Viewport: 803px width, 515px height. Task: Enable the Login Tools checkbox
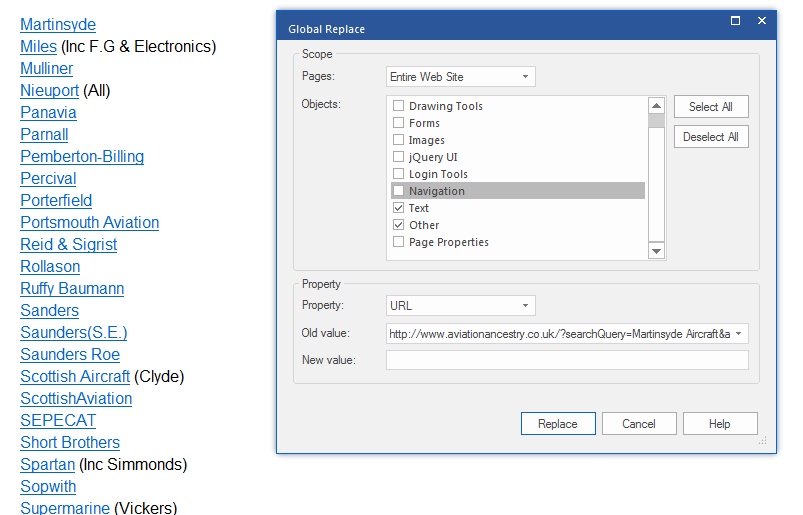pyautogui.click(x=398, y=174)
